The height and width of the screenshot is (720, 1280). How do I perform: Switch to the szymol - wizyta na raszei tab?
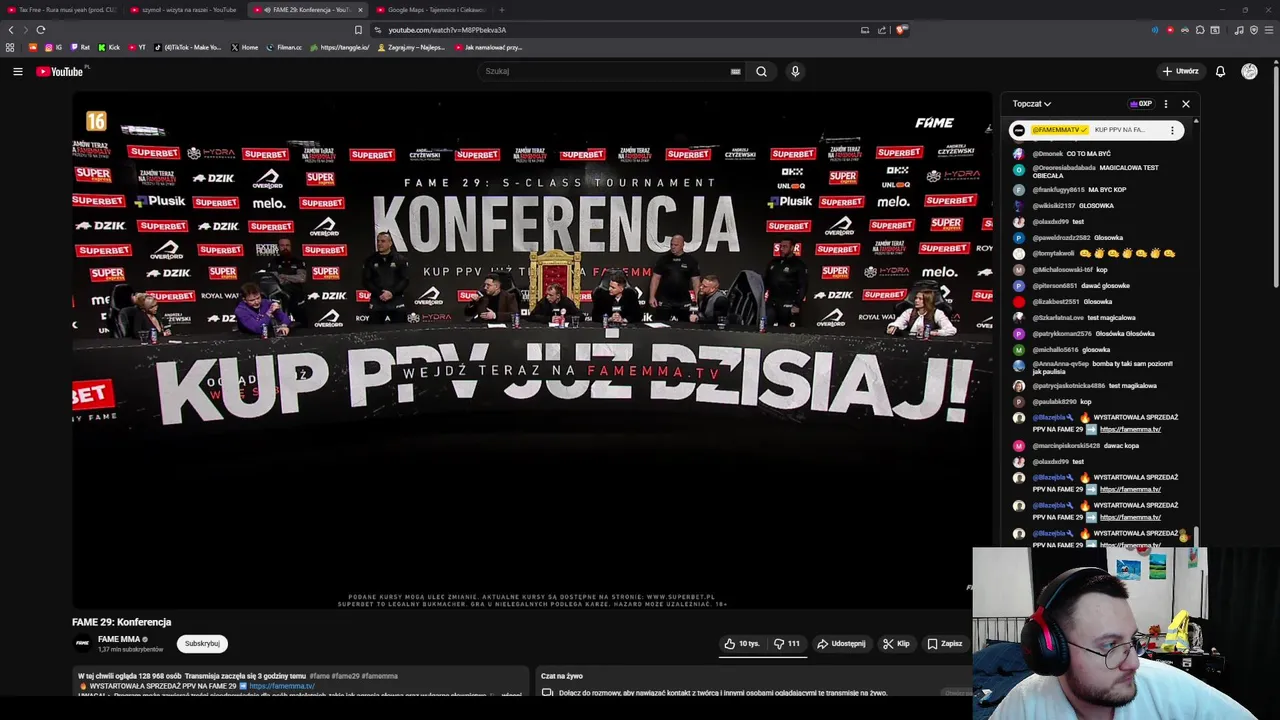click(185, 10)
